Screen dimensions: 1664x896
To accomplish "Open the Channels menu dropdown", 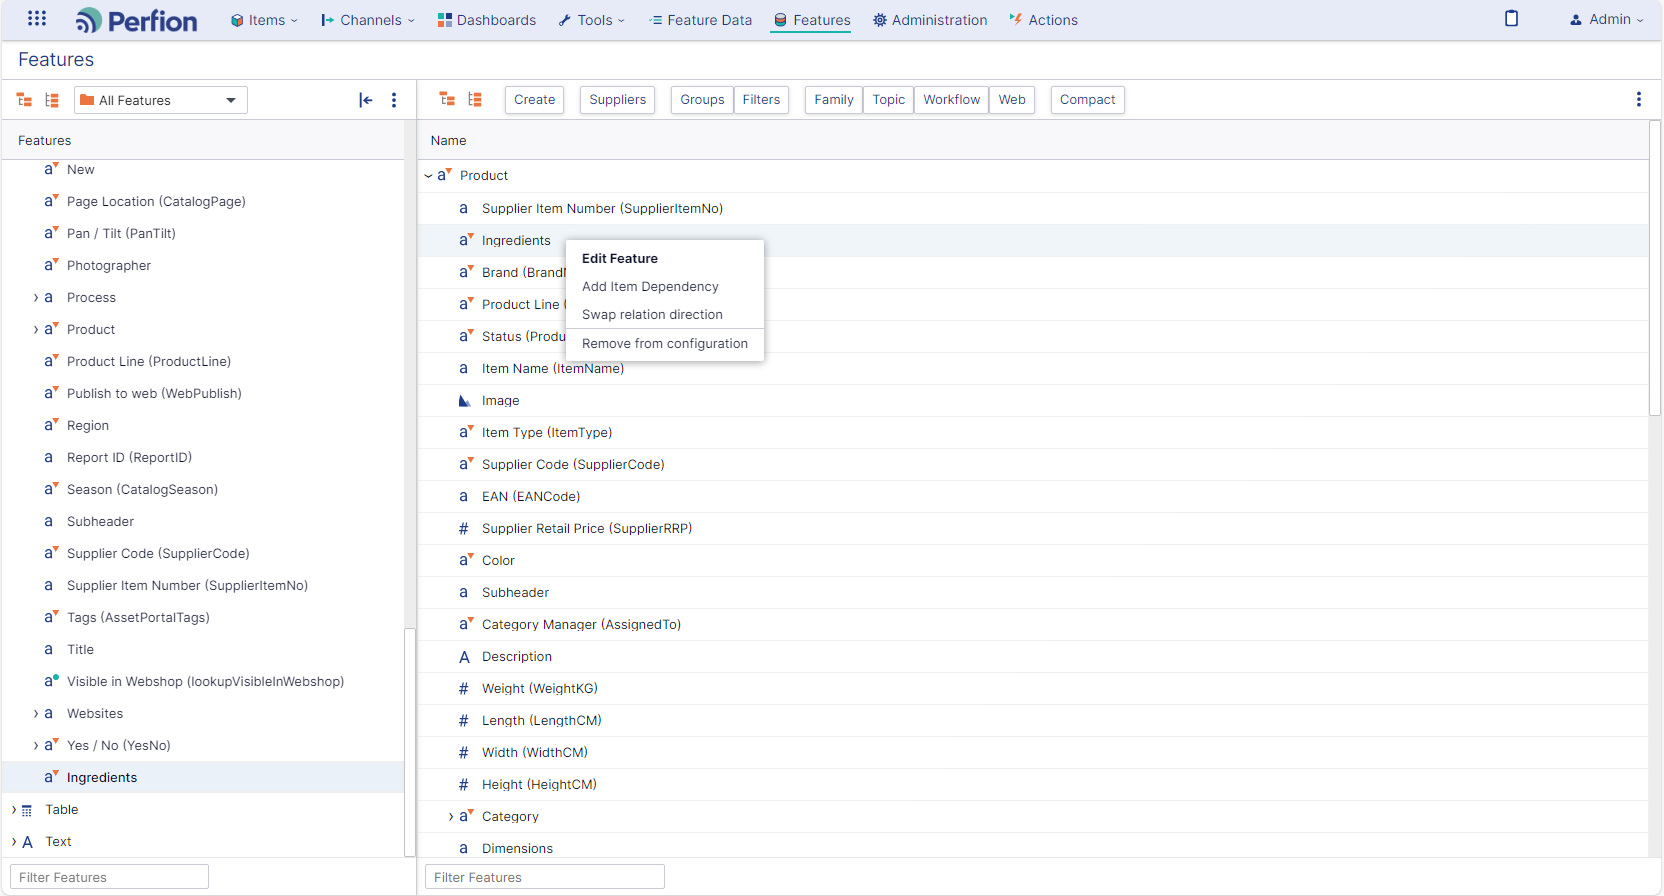I will [367, 20].
